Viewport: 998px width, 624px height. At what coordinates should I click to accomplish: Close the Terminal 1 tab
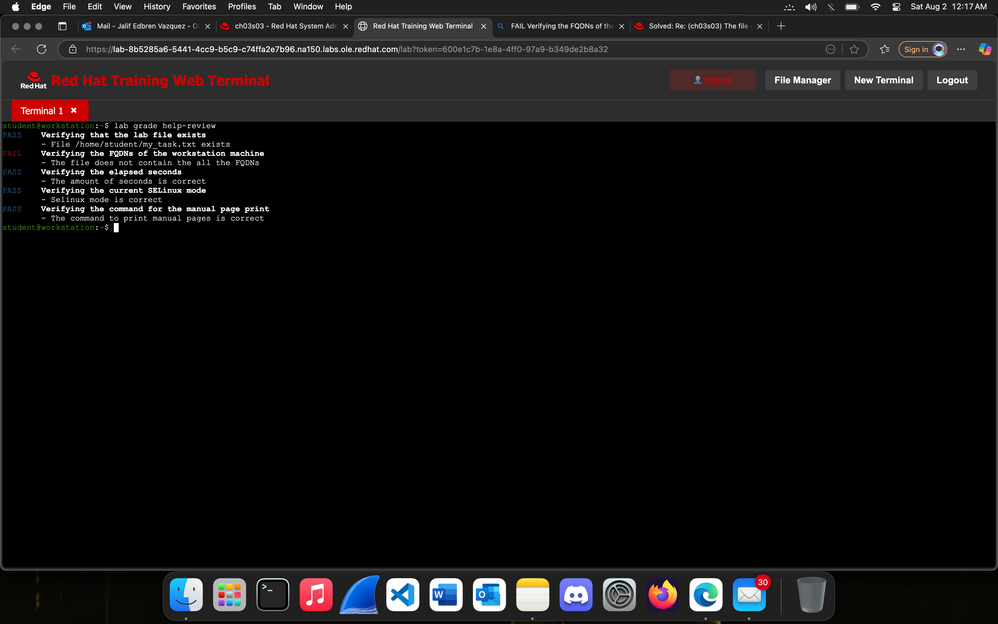pos(73,111)
